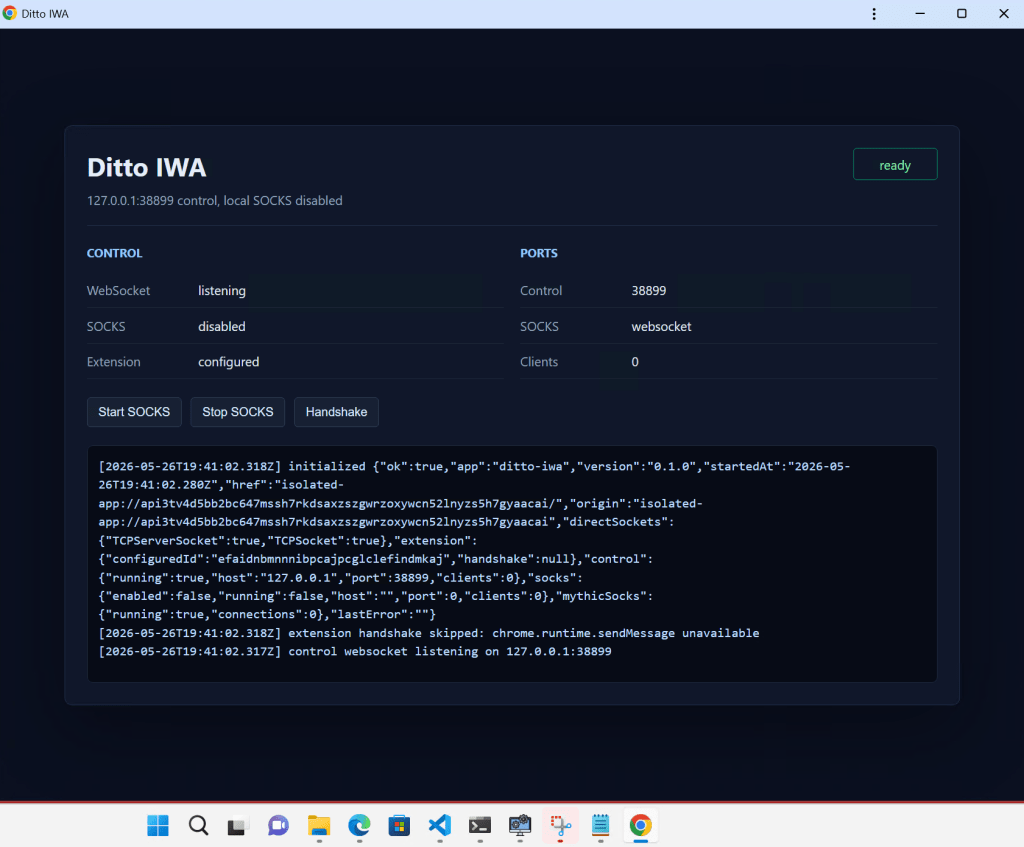Image resolution: width=1024 pixels, height=847 pixels.
Task: Open the monitor-with-gears taskbar app
Action: [520, 825]
